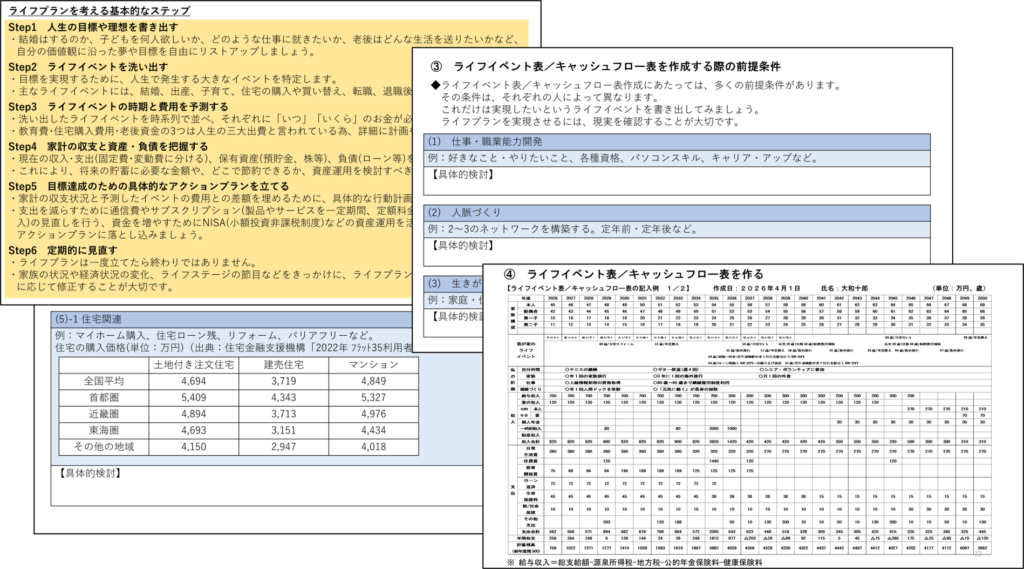
Task: Click the cell with value 4,693
Action: click(193, 431)
